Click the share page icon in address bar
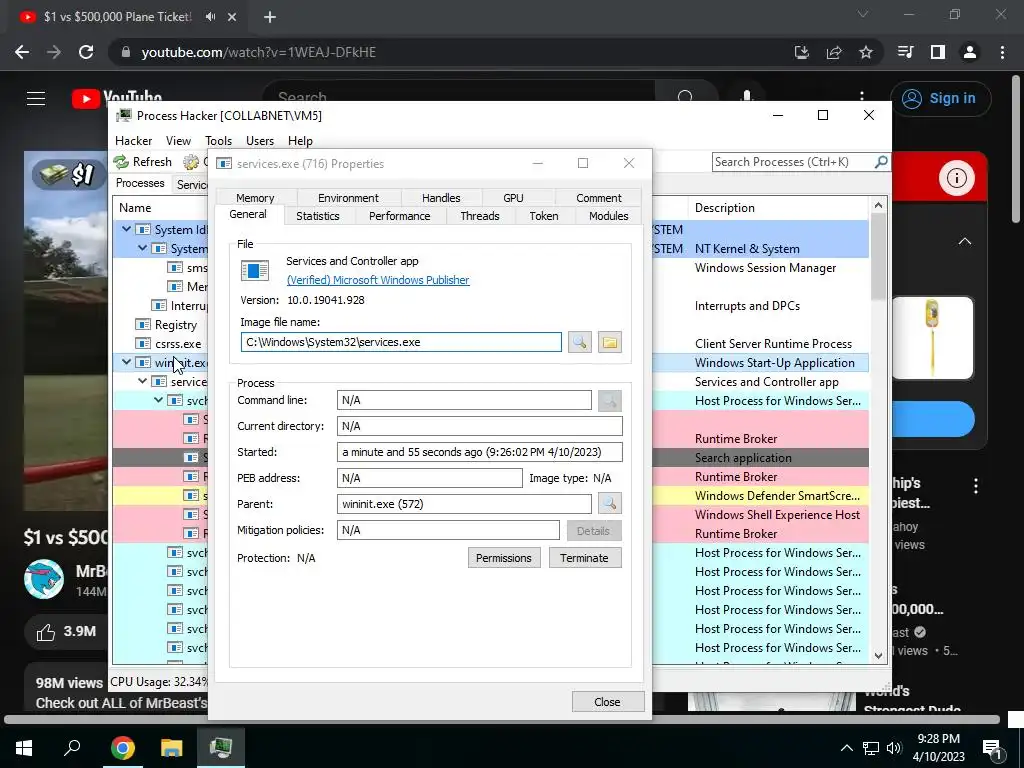Viewport: 1024px width, 768px height. (834, 52)
